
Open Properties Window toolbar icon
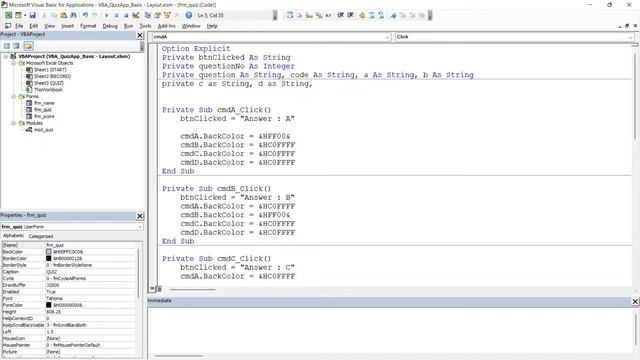(157, 15)
